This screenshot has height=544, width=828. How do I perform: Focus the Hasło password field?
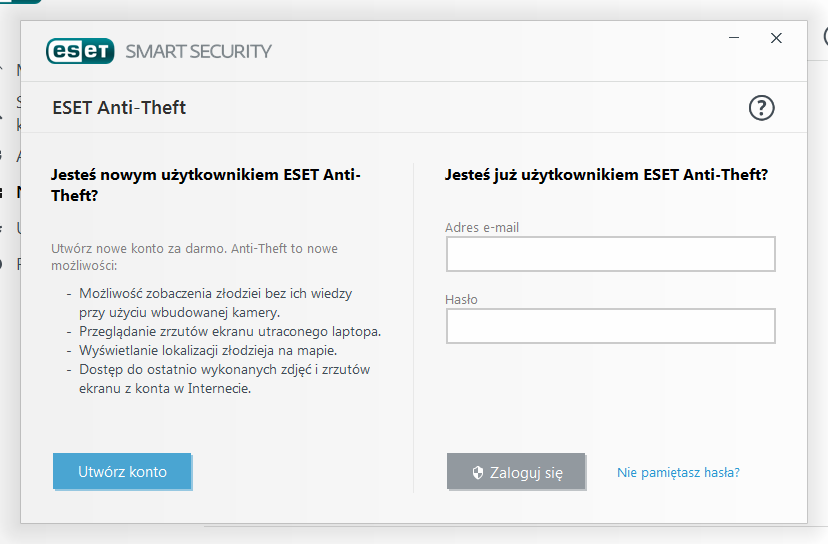coord(611,326)
